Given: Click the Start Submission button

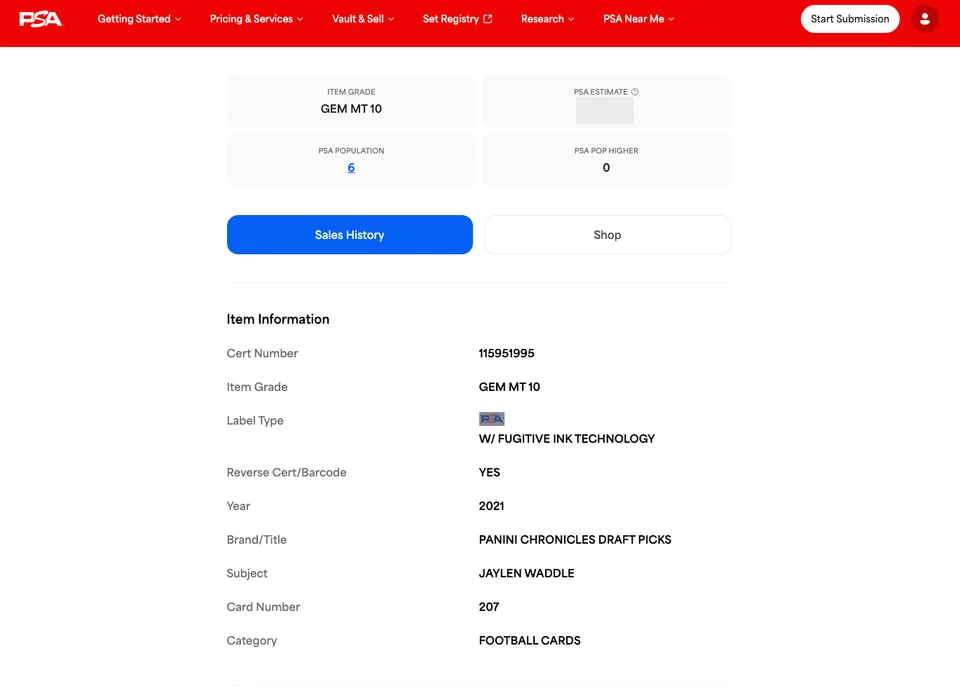Looking at the screenshot, I should (850, 19).
